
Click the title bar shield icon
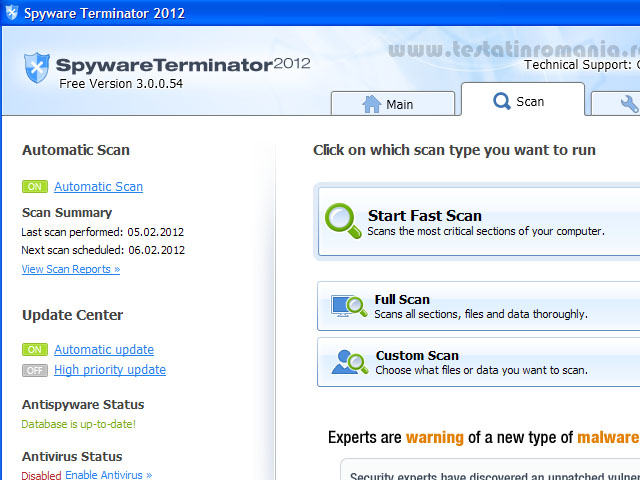click(x=12, y=13)
